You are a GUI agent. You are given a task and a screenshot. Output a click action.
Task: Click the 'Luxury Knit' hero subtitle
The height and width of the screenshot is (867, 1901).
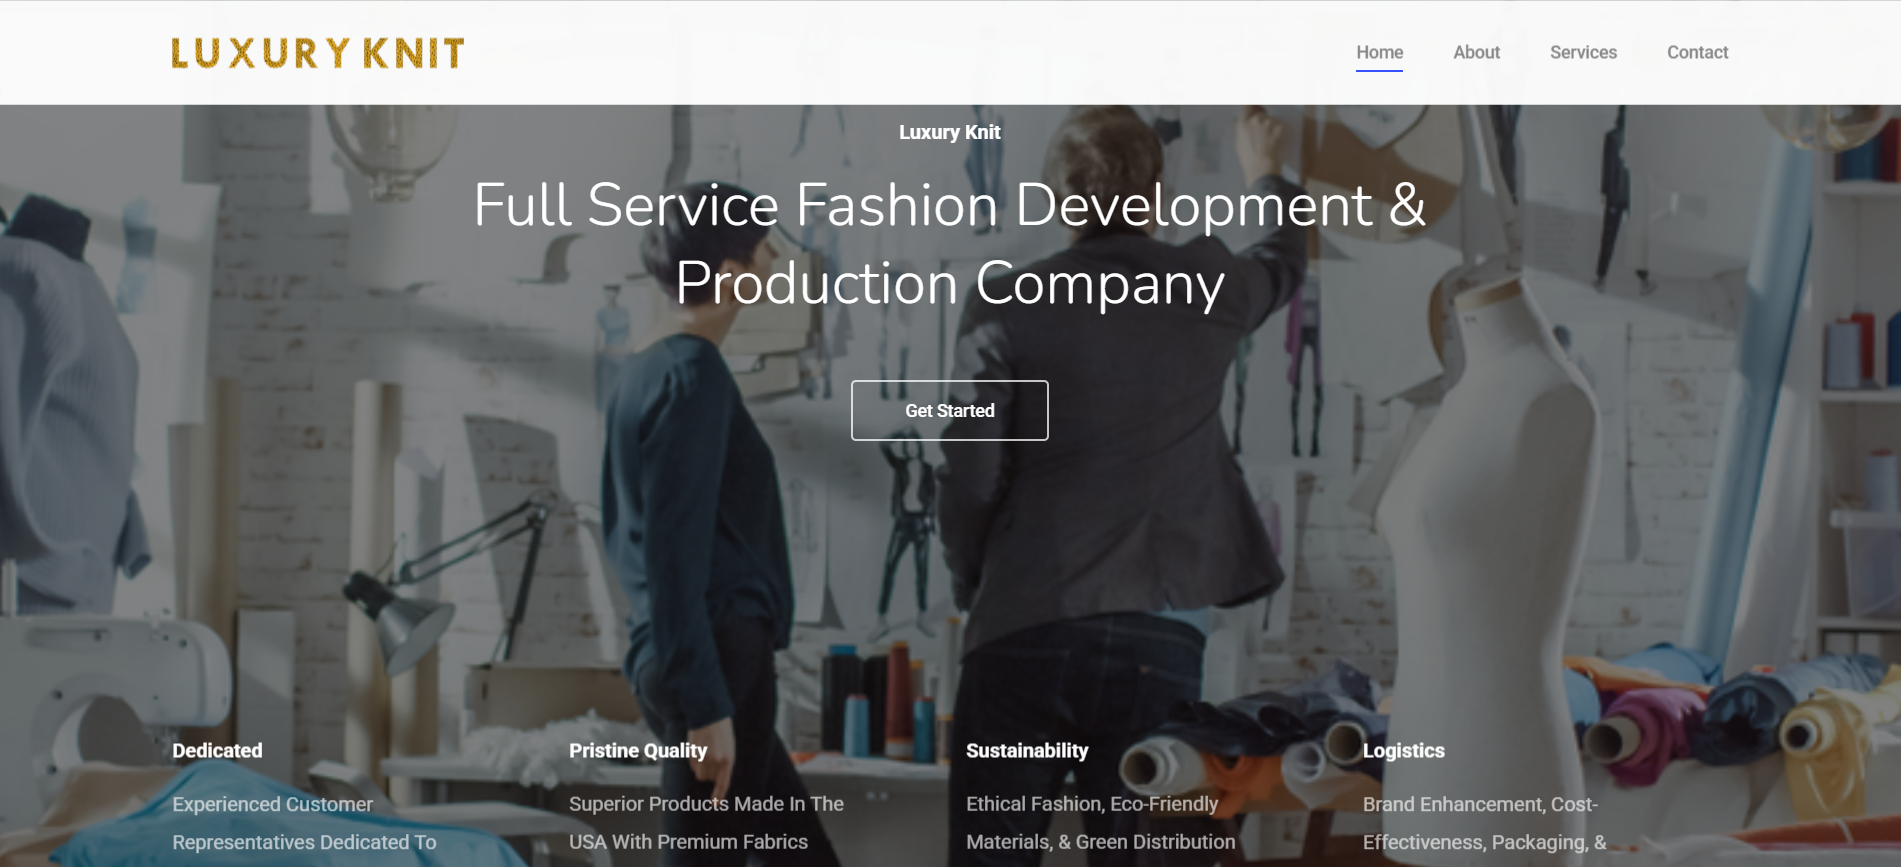(x=950, y=132)
